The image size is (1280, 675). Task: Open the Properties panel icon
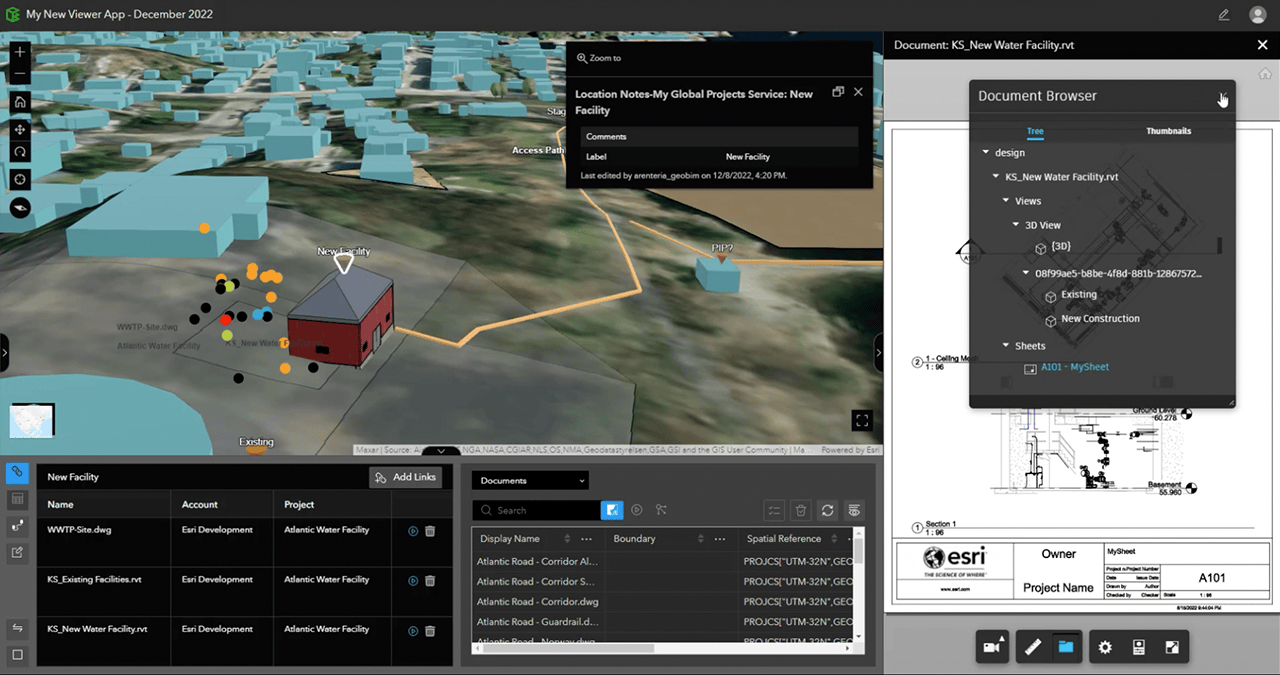point(1138,647)
